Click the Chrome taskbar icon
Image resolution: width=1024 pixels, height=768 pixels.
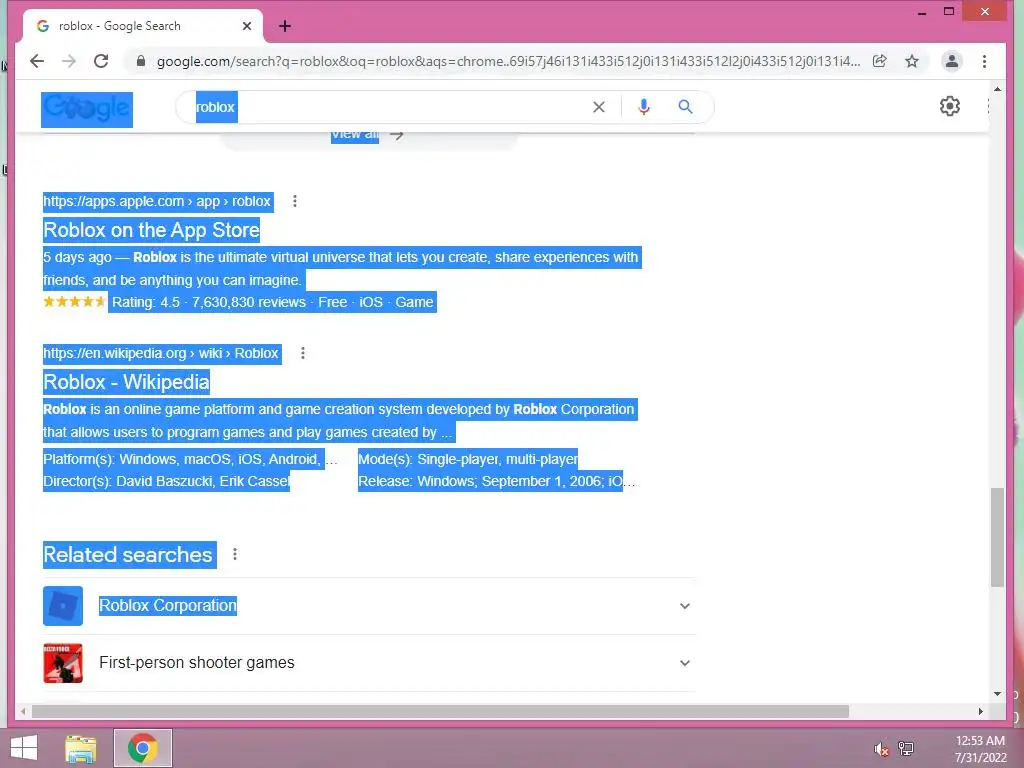[142, 748]
